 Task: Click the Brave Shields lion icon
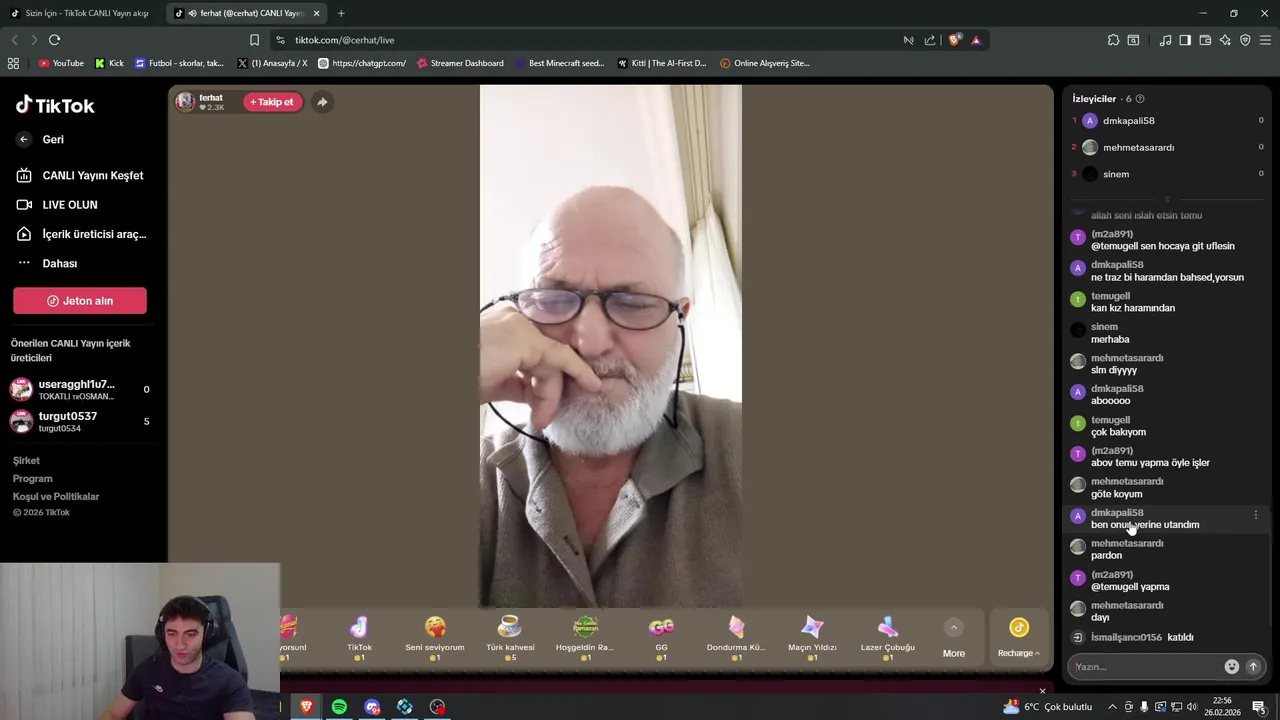pos(955,40)
